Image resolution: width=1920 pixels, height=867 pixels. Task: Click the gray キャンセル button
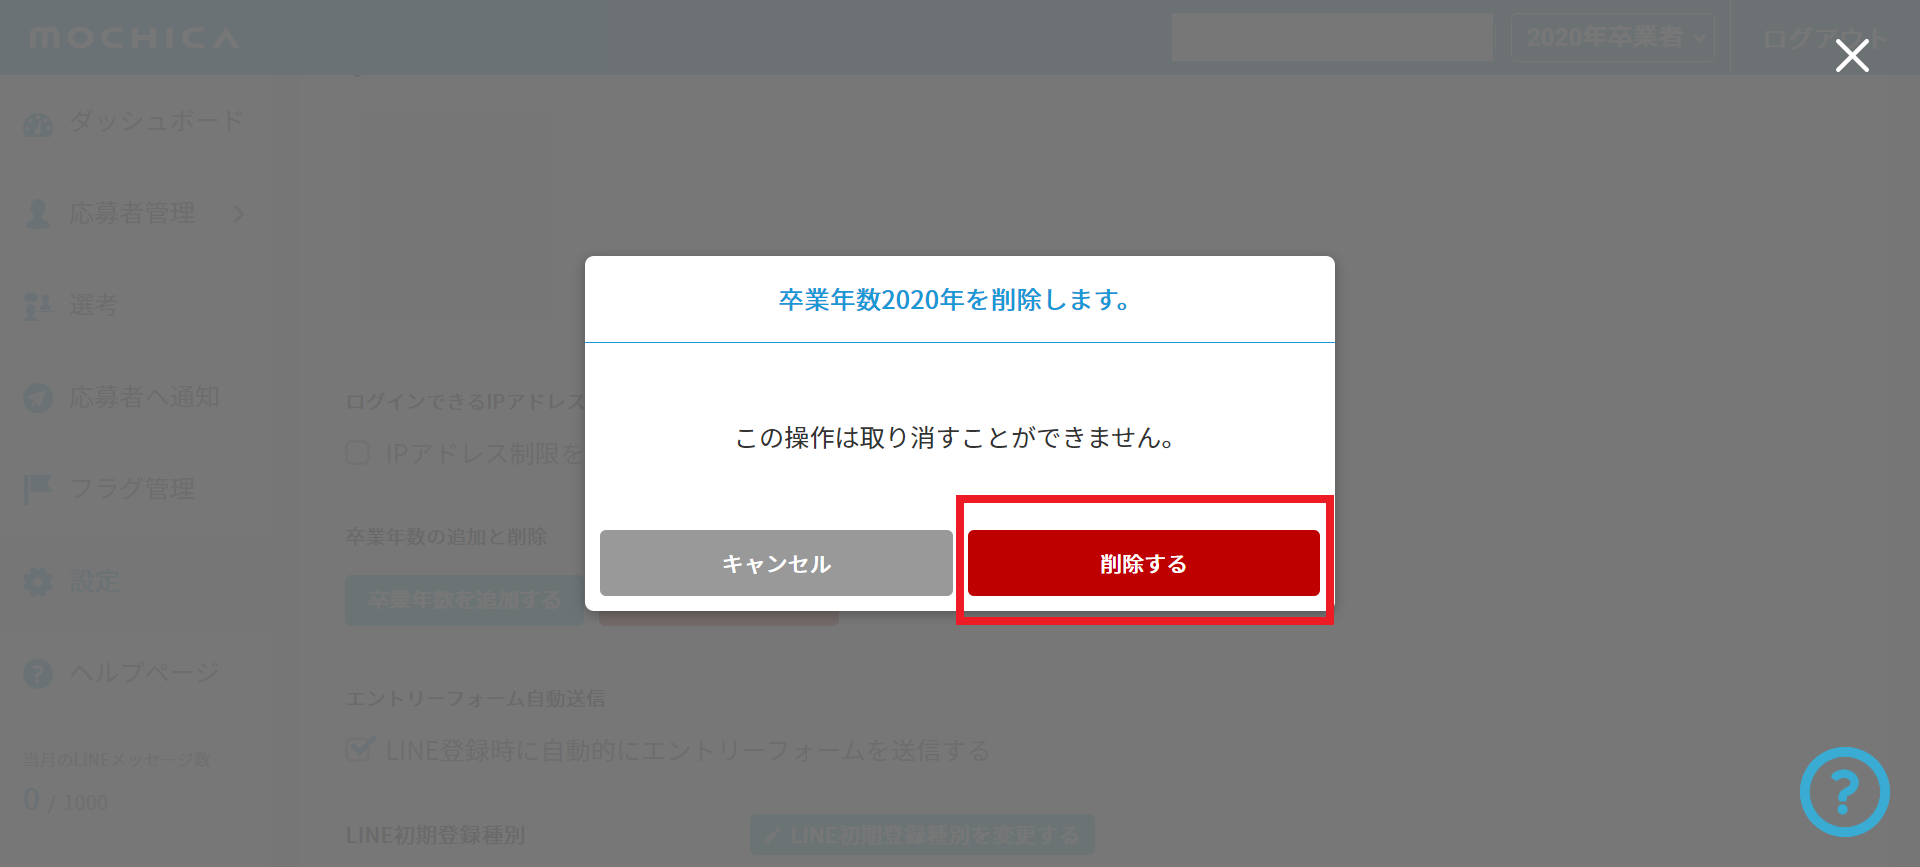click(776, 563)
